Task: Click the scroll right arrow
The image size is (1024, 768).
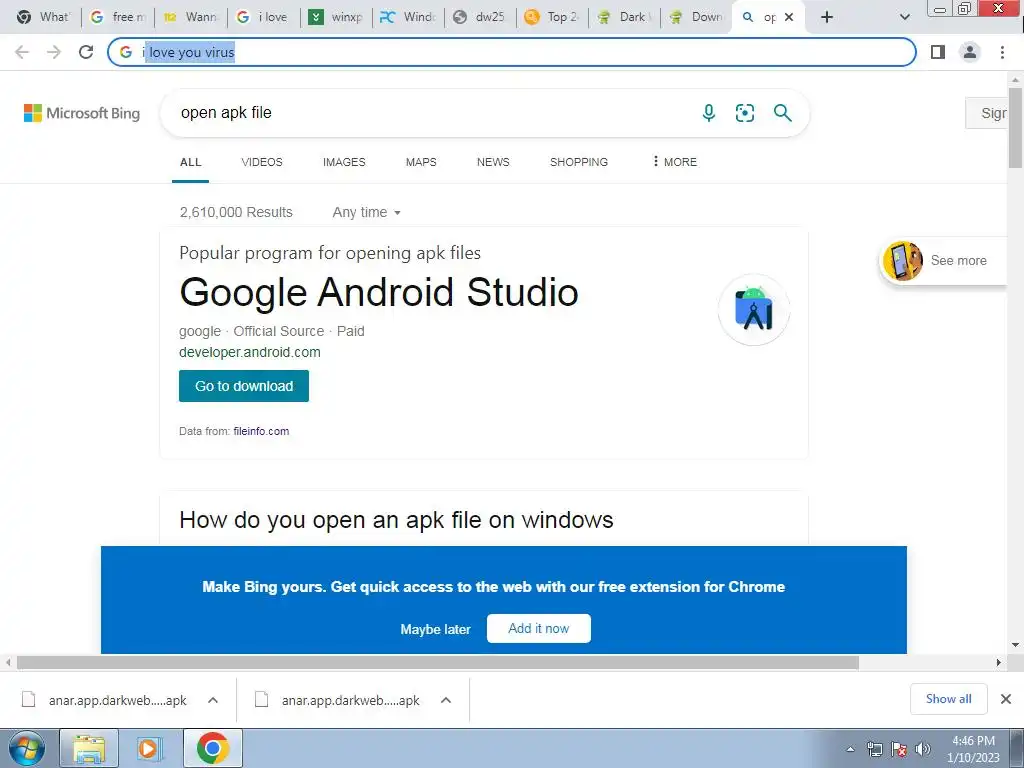Action: click(x=998, y=662)
